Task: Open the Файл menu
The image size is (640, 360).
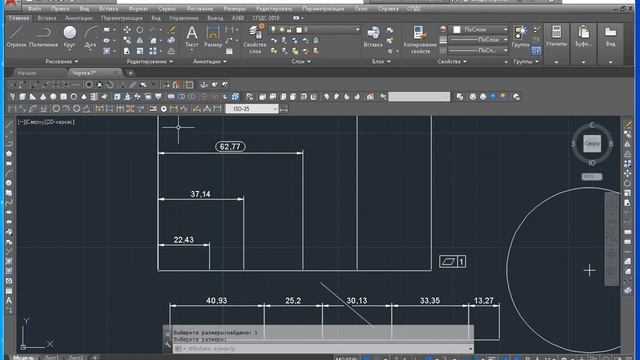Action: pyautogui.click(x=34, y=9)
